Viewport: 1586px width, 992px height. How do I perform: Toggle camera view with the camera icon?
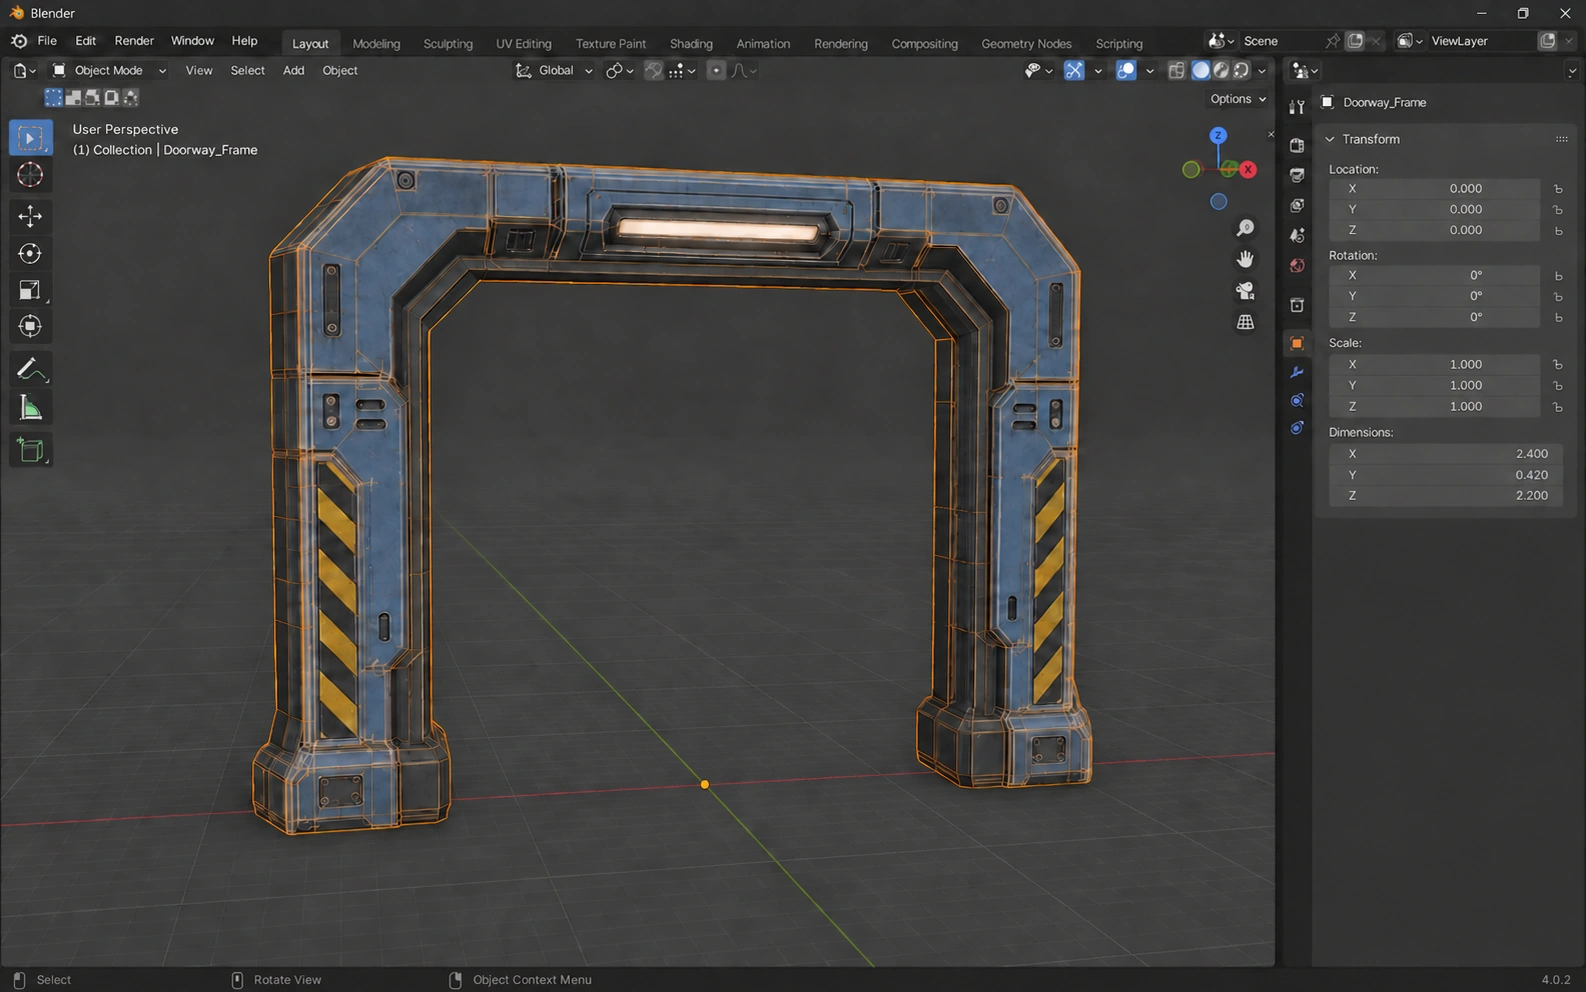point(1245,291)
